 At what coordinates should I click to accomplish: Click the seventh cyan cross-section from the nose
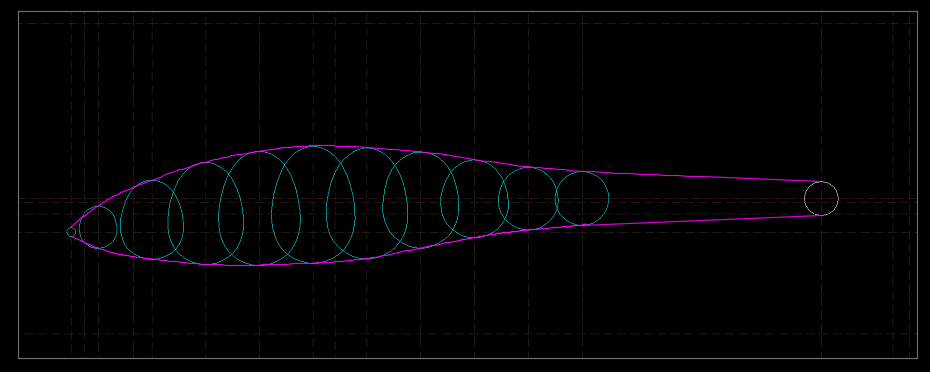(x=421, y=200)
